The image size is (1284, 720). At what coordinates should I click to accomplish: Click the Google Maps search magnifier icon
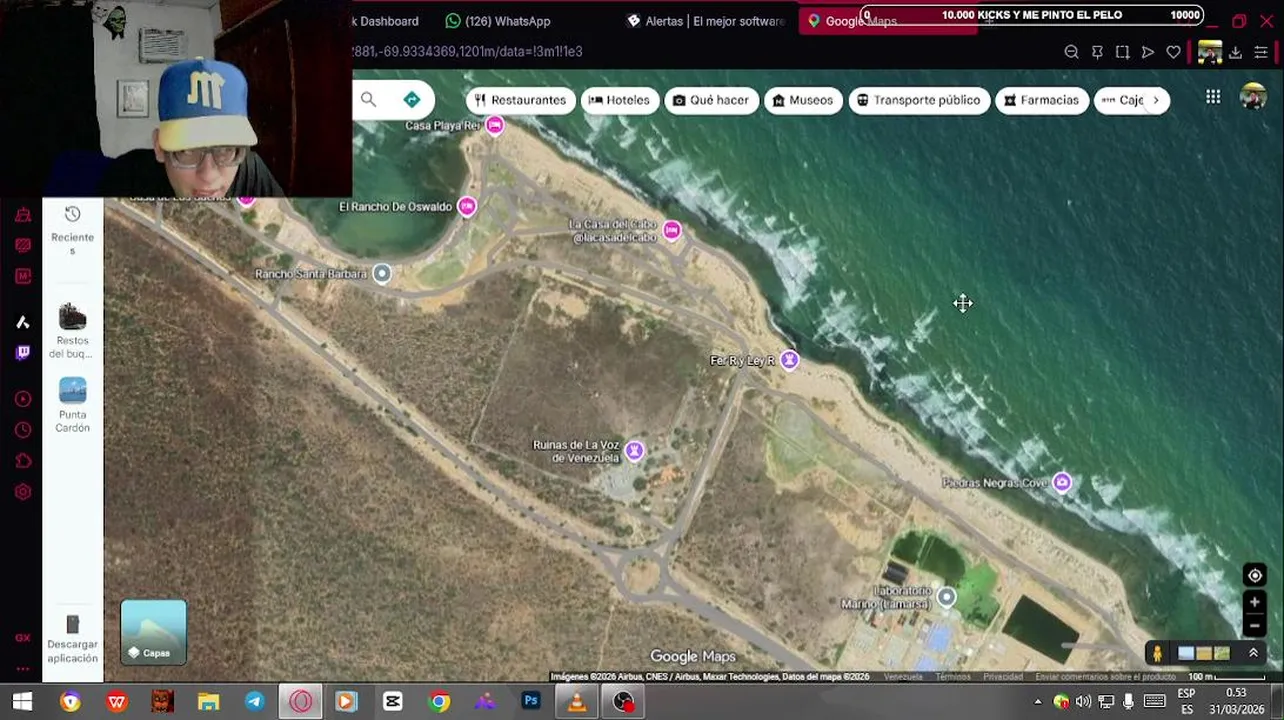click(x=368, y=99)
